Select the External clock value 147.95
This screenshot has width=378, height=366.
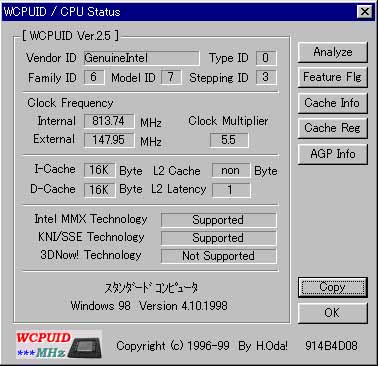[109, 140]
